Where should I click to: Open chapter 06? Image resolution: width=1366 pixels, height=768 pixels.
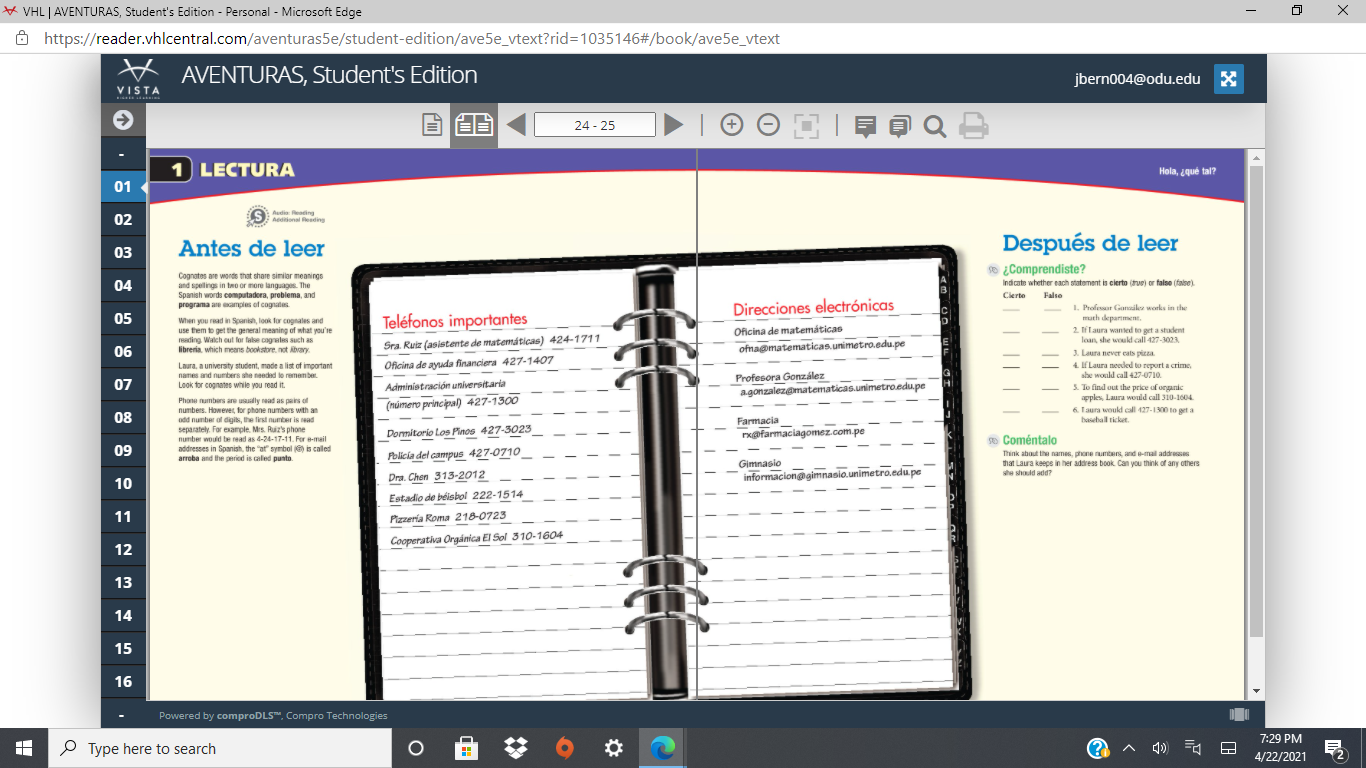pos(123,352)
